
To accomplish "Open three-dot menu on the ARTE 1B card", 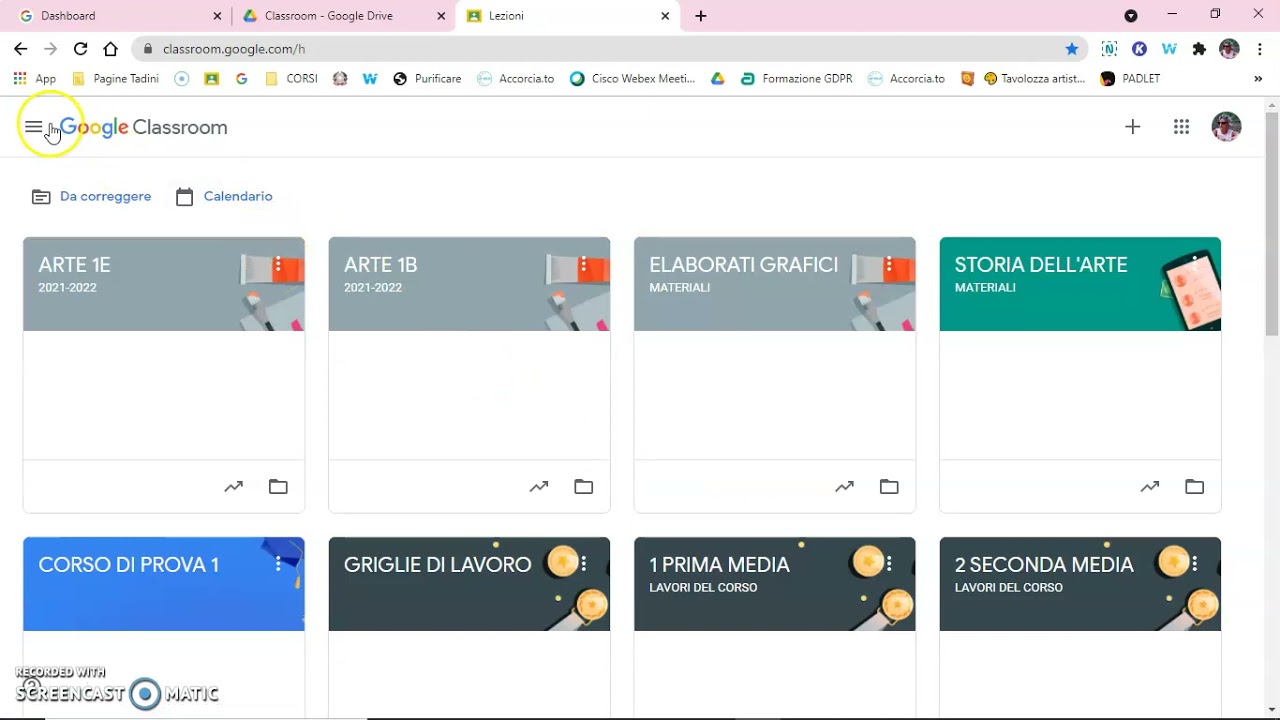I will (x=584, y=265).
